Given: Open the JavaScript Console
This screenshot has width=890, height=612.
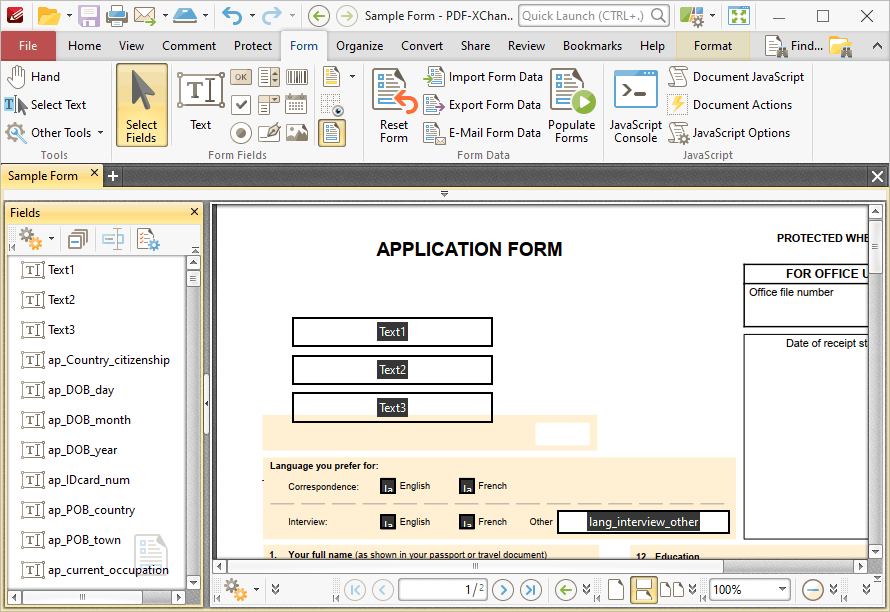Looking at the screenshot, I should click(x=636, y=105).
